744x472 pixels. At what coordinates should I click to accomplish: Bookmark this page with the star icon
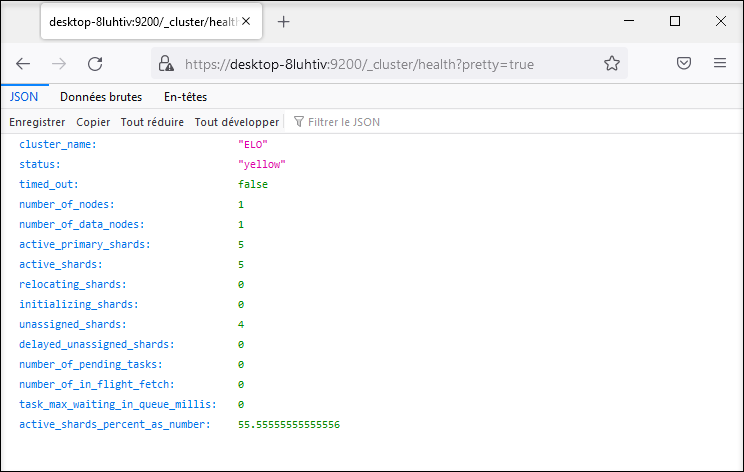(612, 64)
